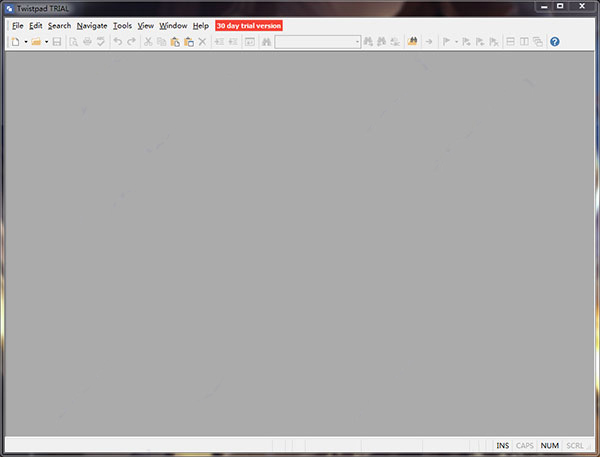Click the NUM status bar indicator
The image size is (600, 457).
550,446
